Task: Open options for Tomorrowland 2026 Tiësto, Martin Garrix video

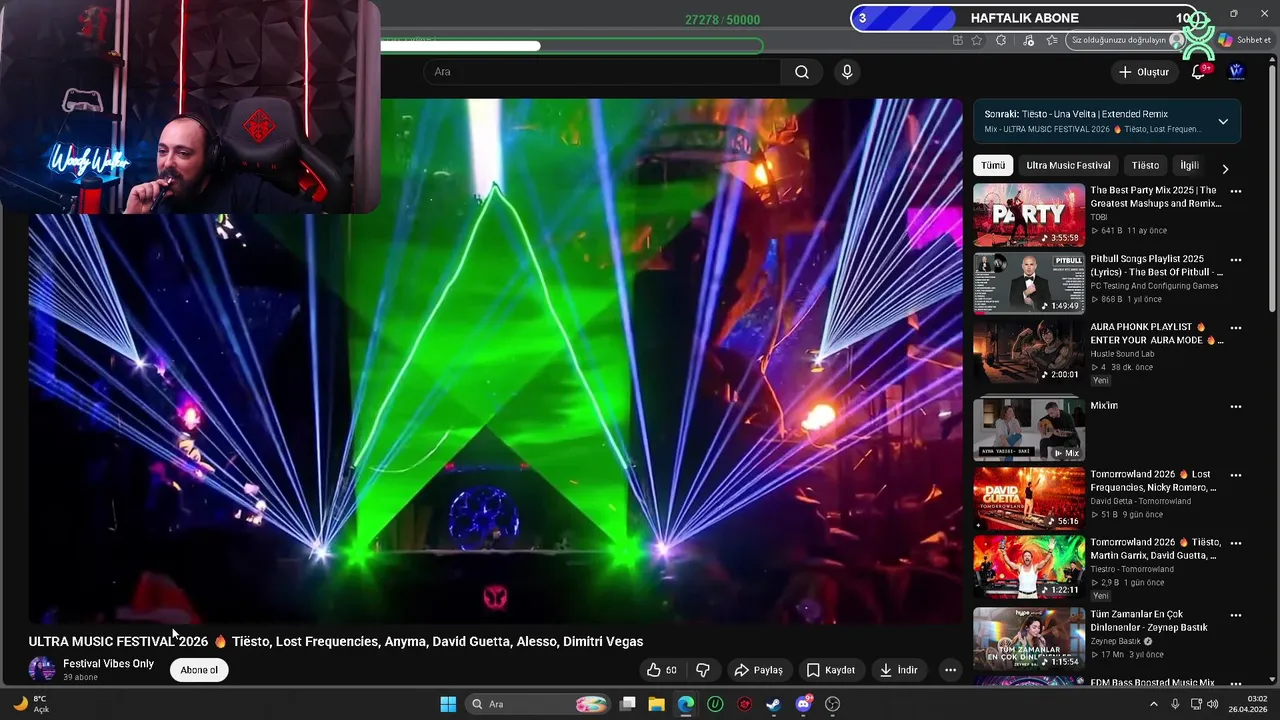Action: pos(1236,543)
